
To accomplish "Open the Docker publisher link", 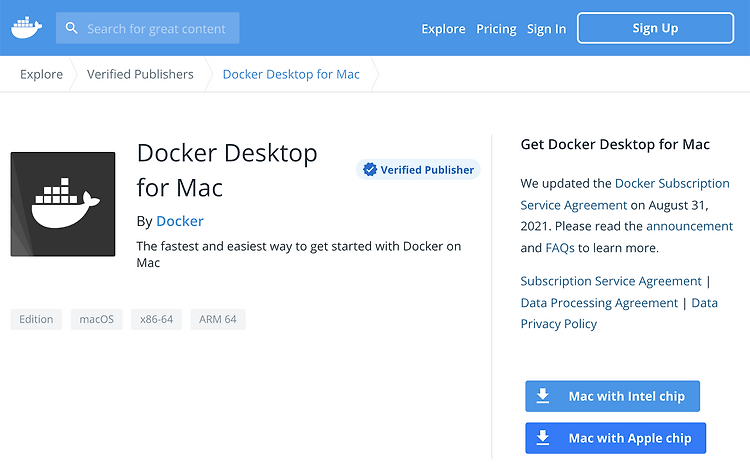I will point(180,221).
